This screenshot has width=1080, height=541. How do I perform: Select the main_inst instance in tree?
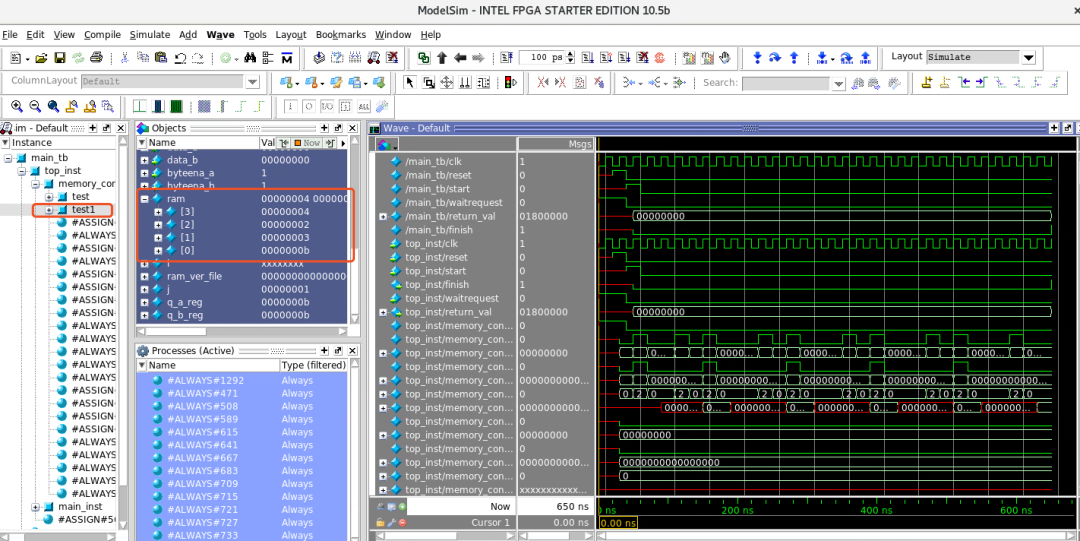point(80,507)
